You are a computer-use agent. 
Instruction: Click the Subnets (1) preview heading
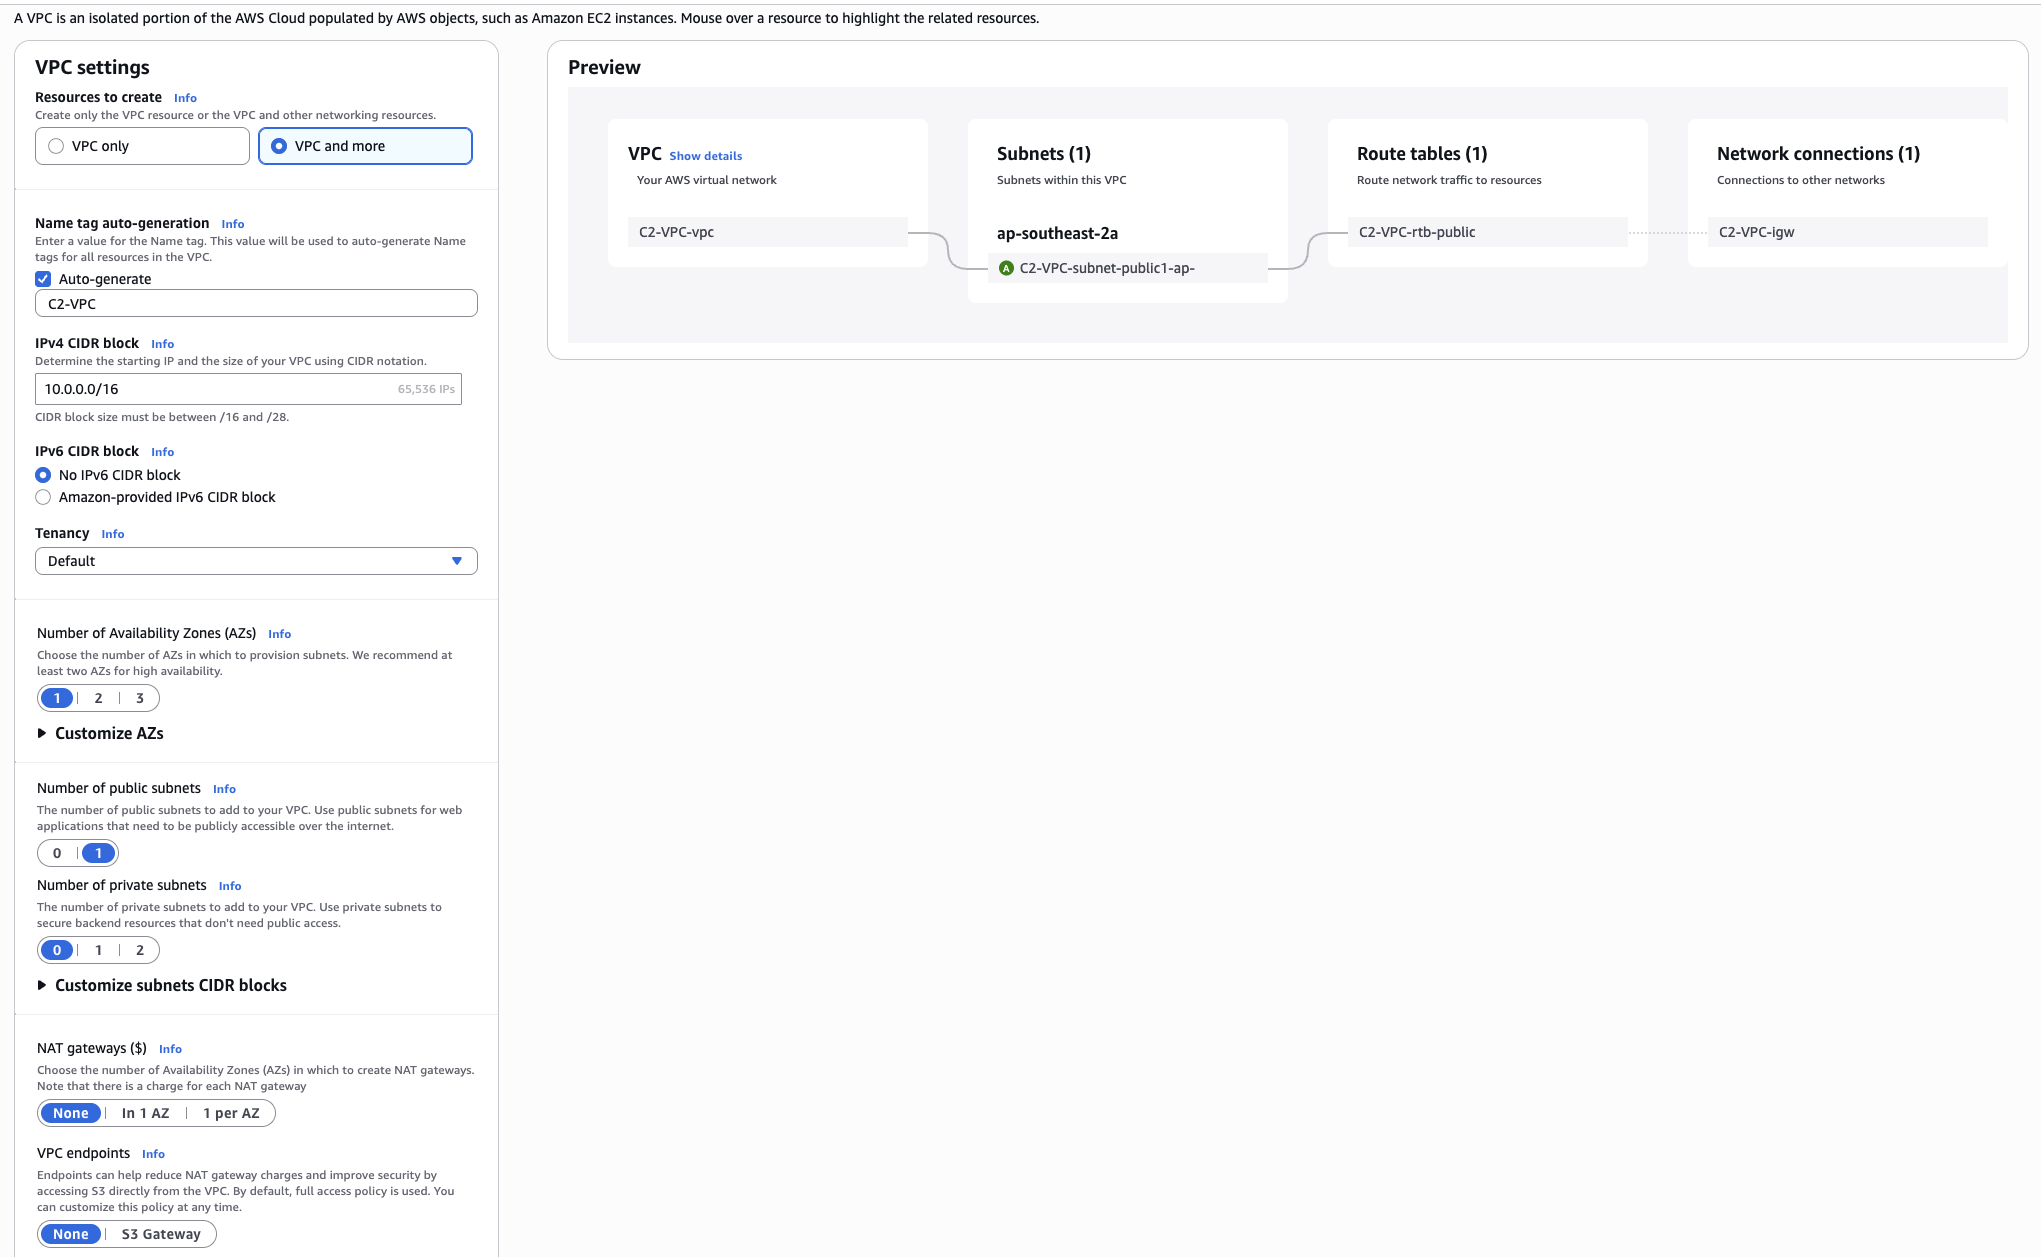[1044, 153]
